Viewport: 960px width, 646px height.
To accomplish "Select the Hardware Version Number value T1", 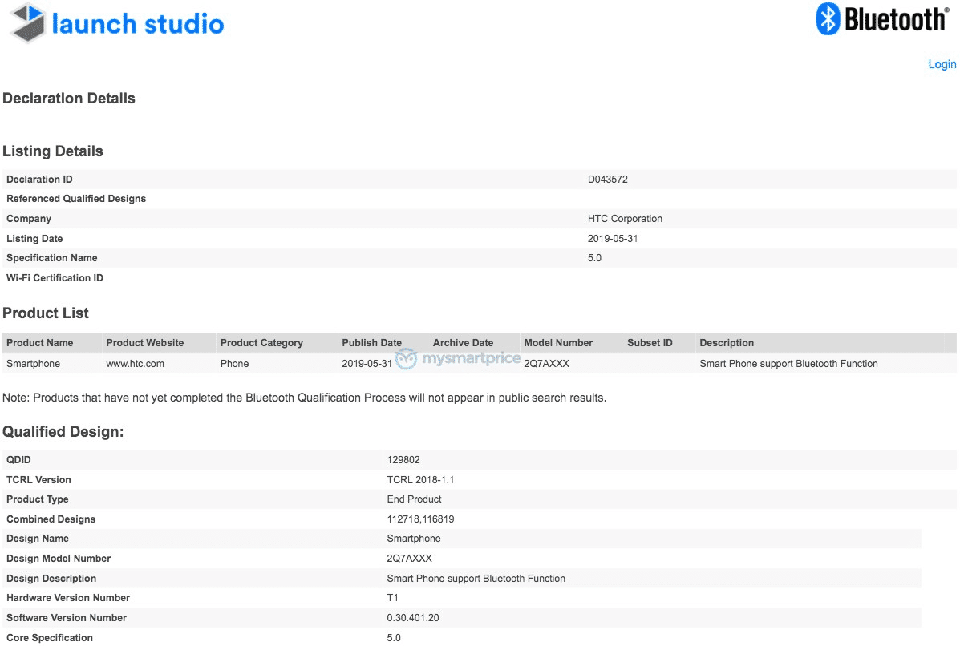I will (392, 598).
